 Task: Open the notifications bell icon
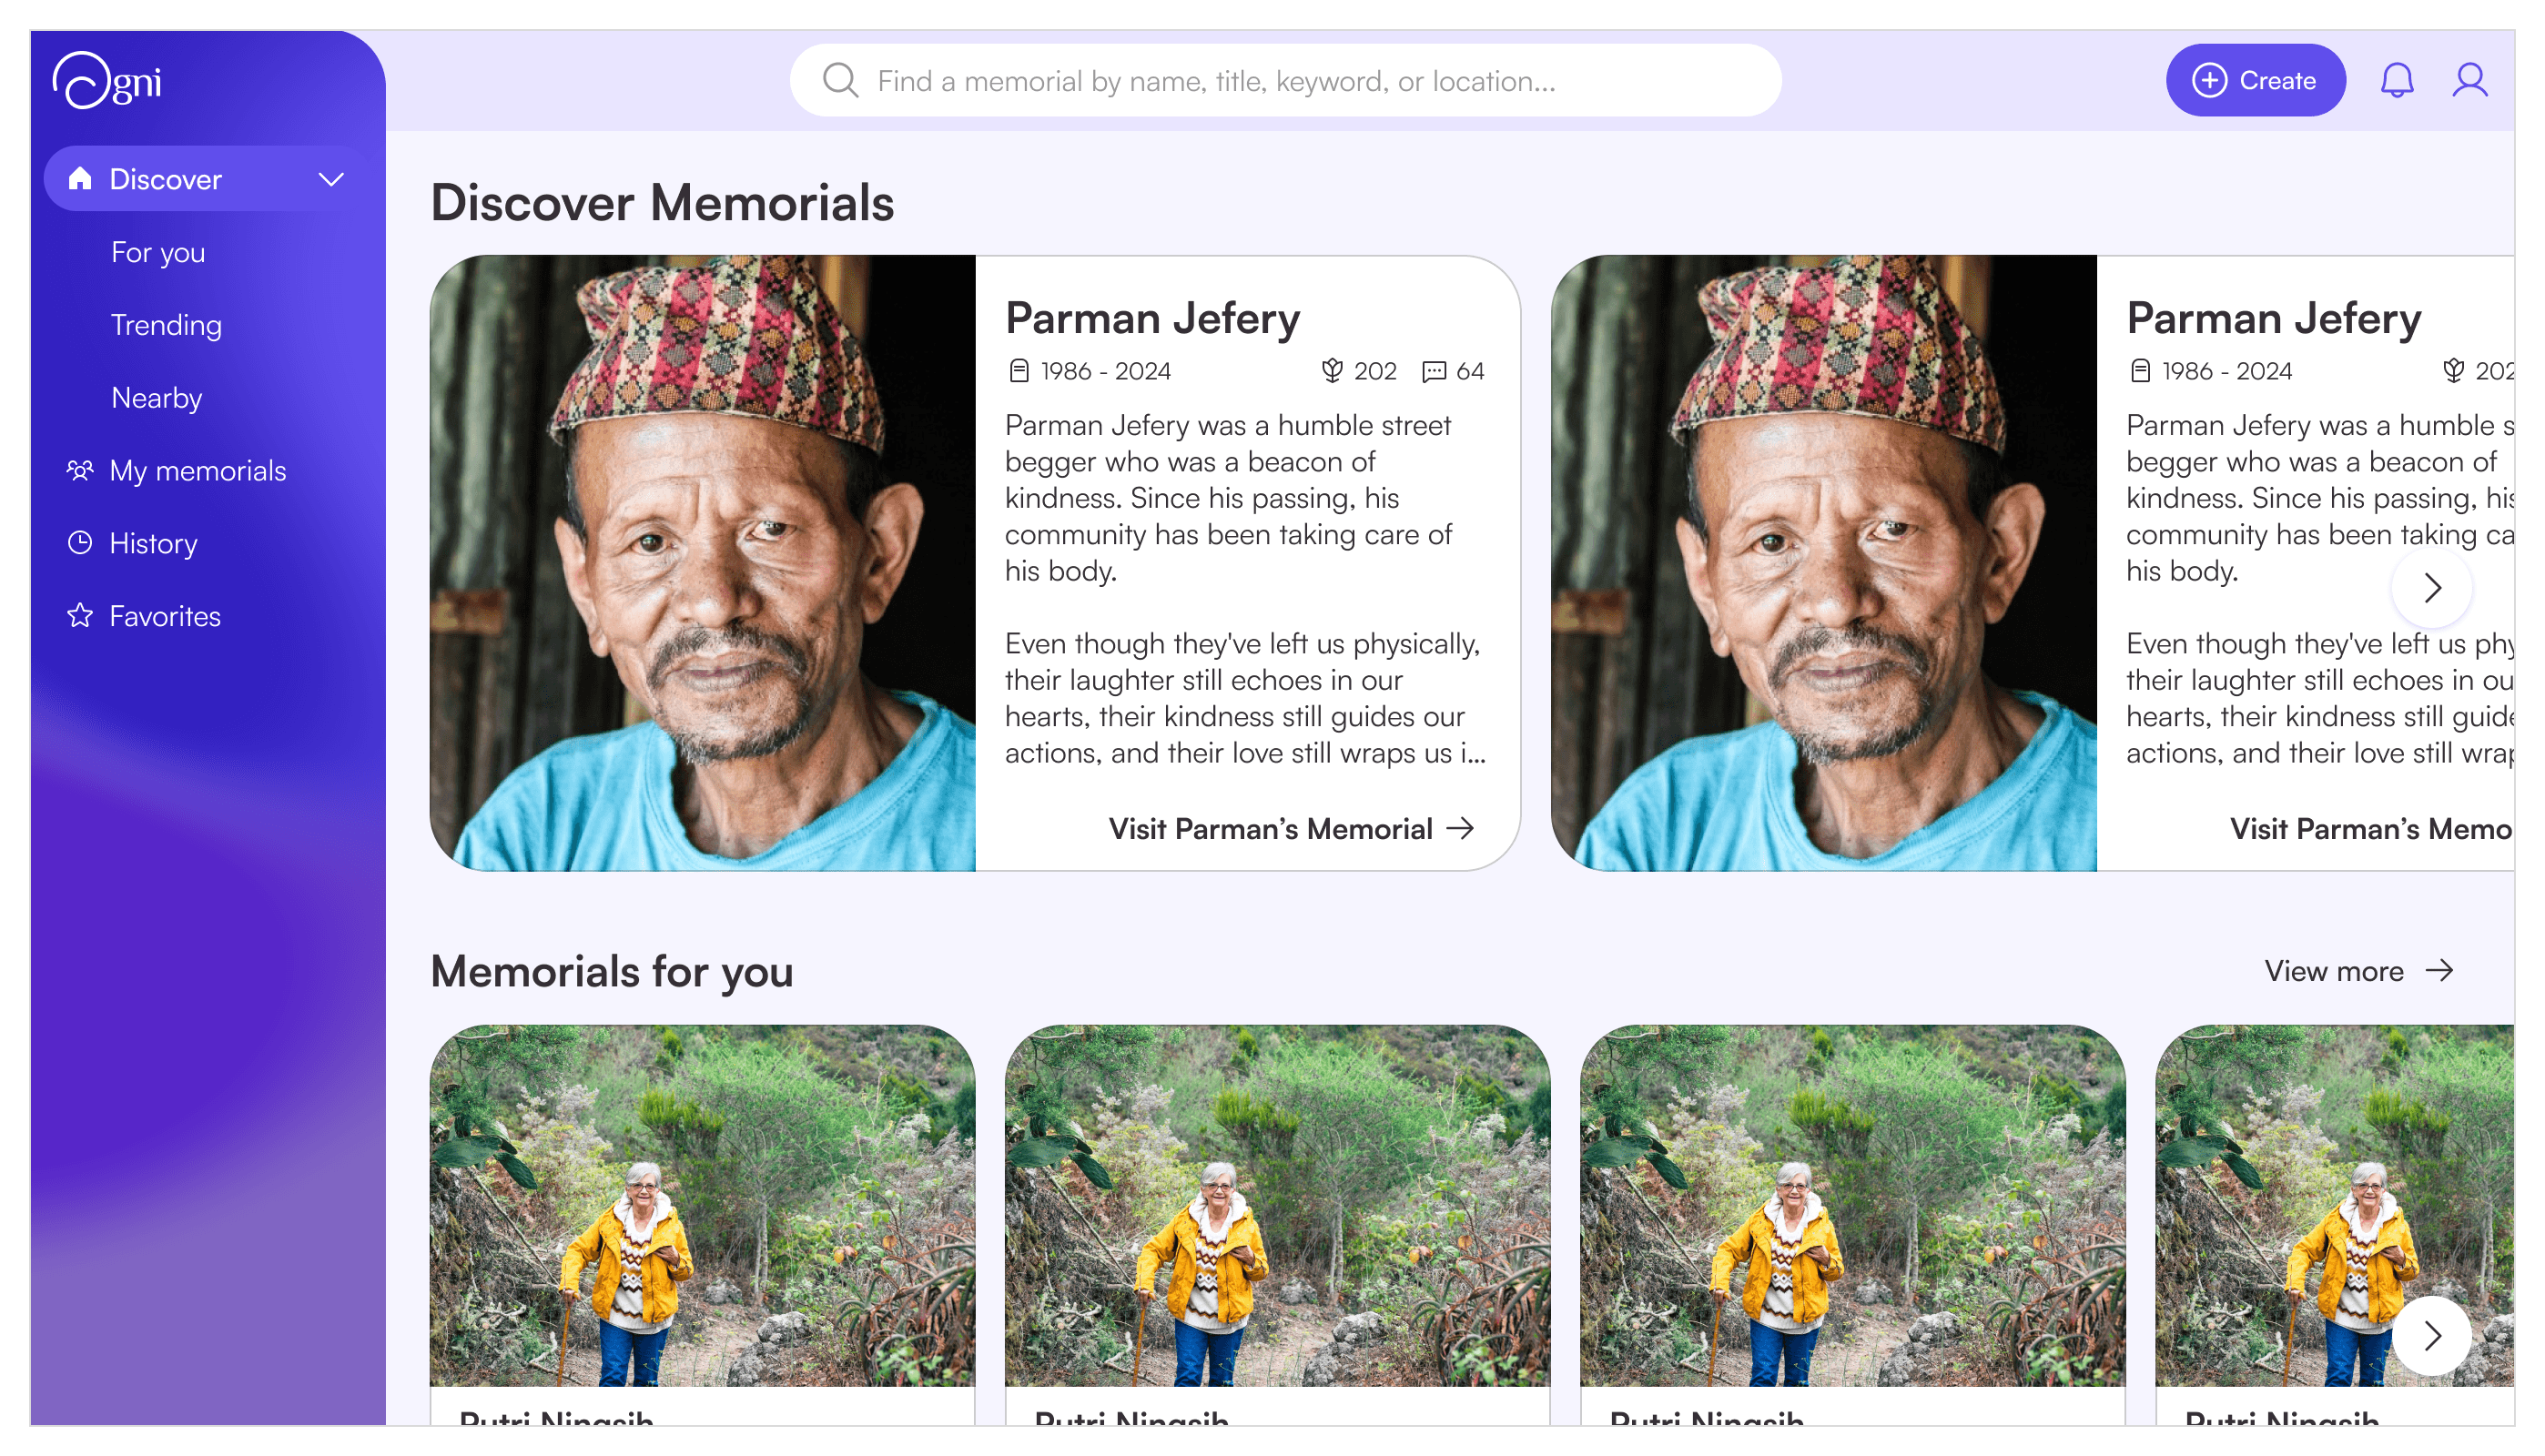pos(2396,80)
